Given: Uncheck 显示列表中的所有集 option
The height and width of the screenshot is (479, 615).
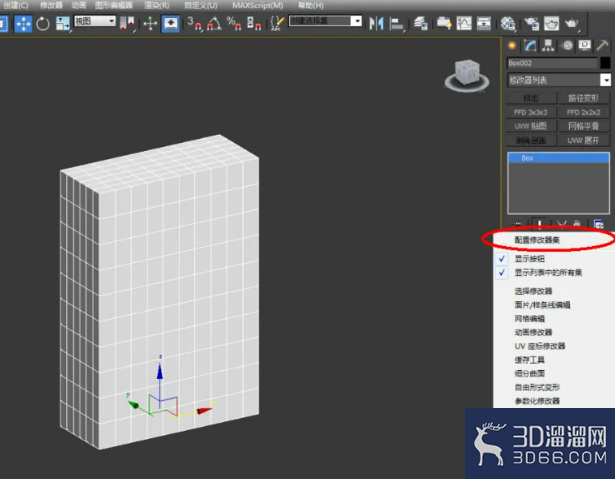Looking at the screenshot, I should [554, 272].
